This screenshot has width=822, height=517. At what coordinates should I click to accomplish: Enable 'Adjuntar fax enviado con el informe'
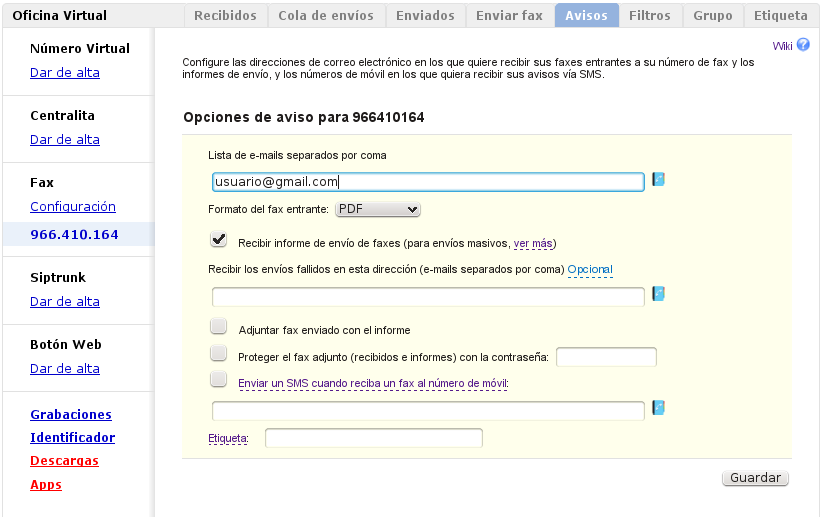coord(218,327)
